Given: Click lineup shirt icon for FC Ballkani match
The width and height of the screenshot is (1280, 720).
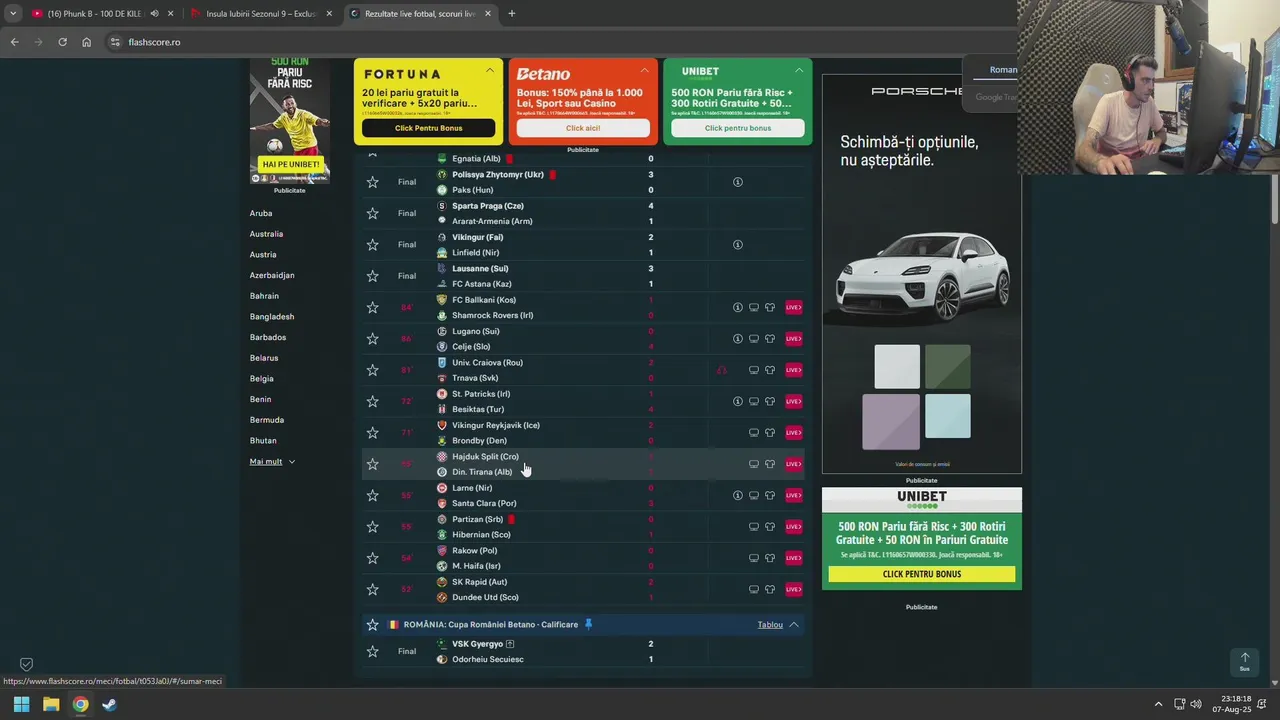Looking at the screenshot, I should (x=770, y=307).
